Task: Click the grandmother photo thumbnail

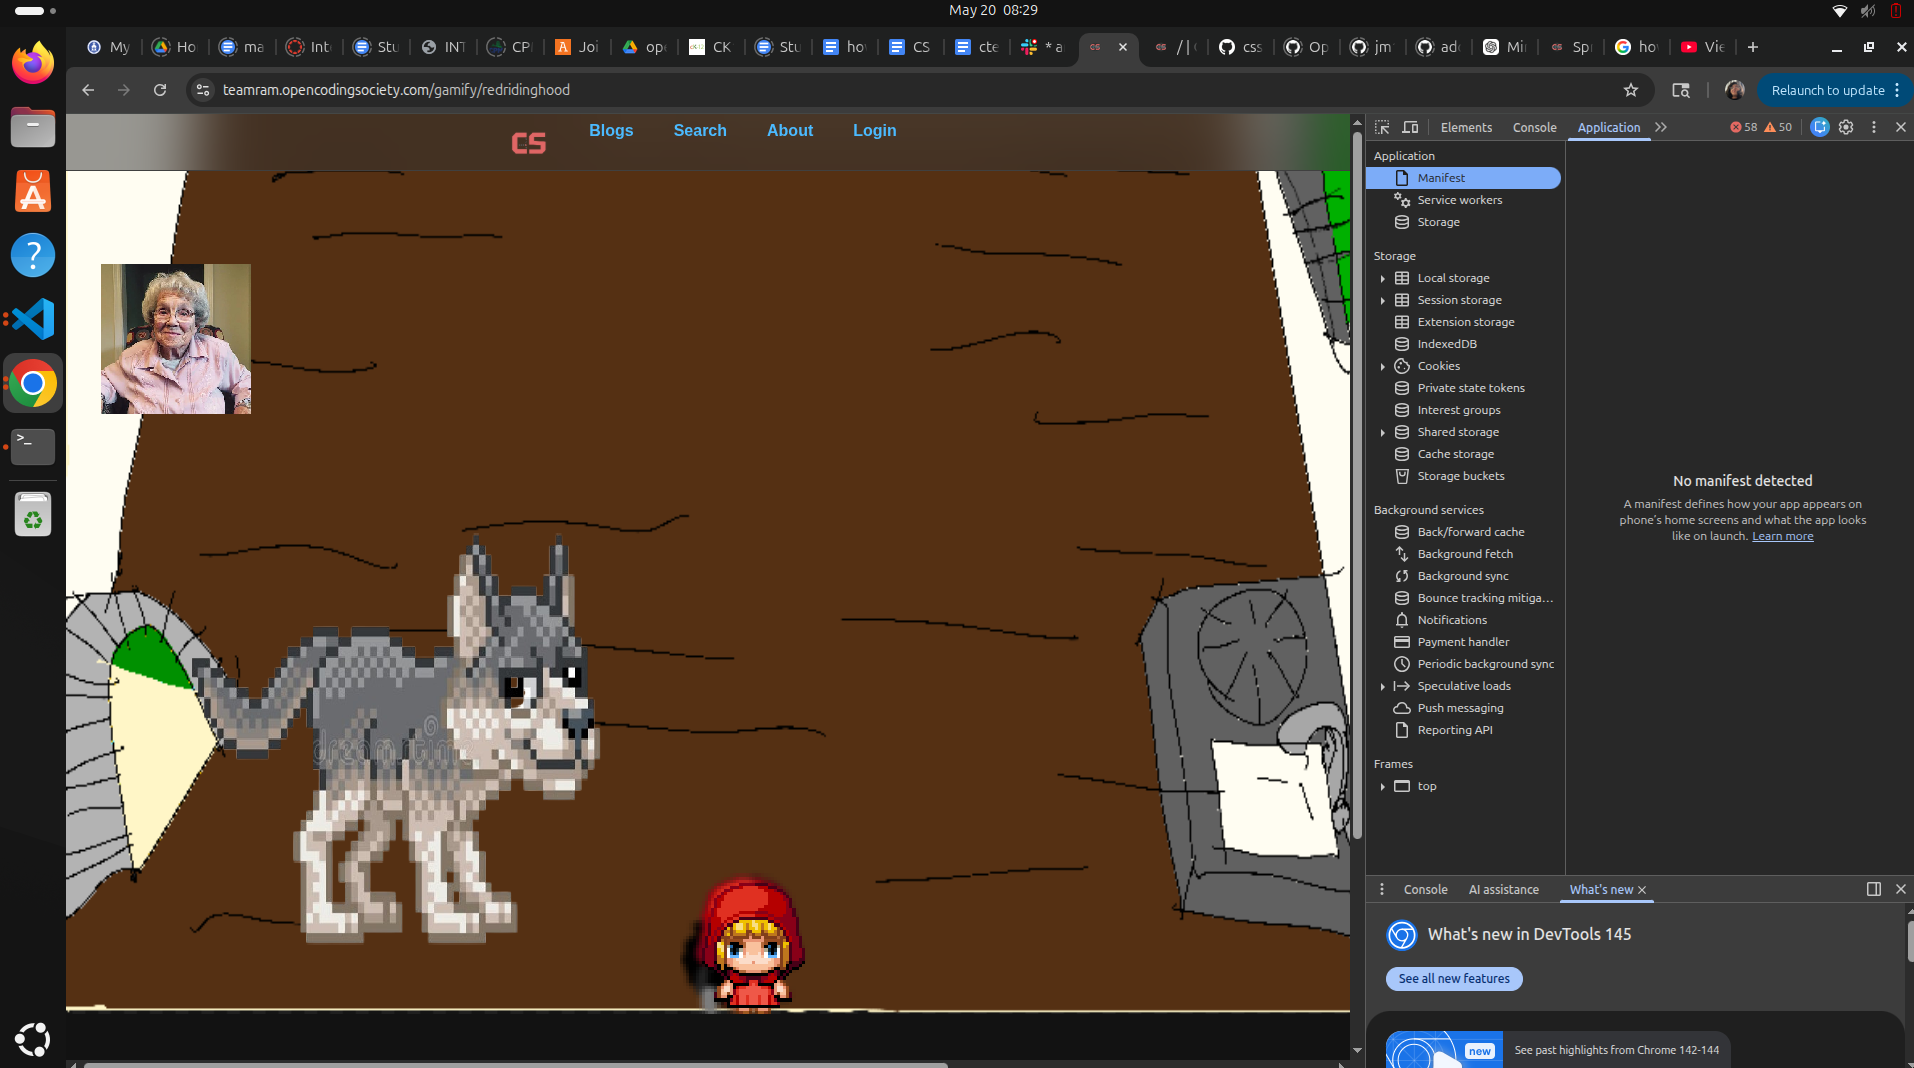Action: pyautogui.click(x=176, y=339)
